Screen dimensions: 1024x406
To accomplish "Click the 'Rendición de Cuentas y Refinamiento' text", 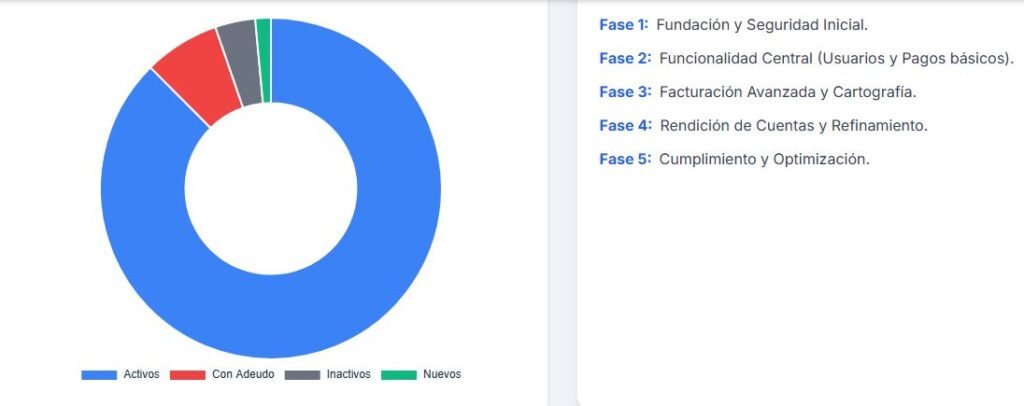I will pyautogui.click(x=794, y=126).
